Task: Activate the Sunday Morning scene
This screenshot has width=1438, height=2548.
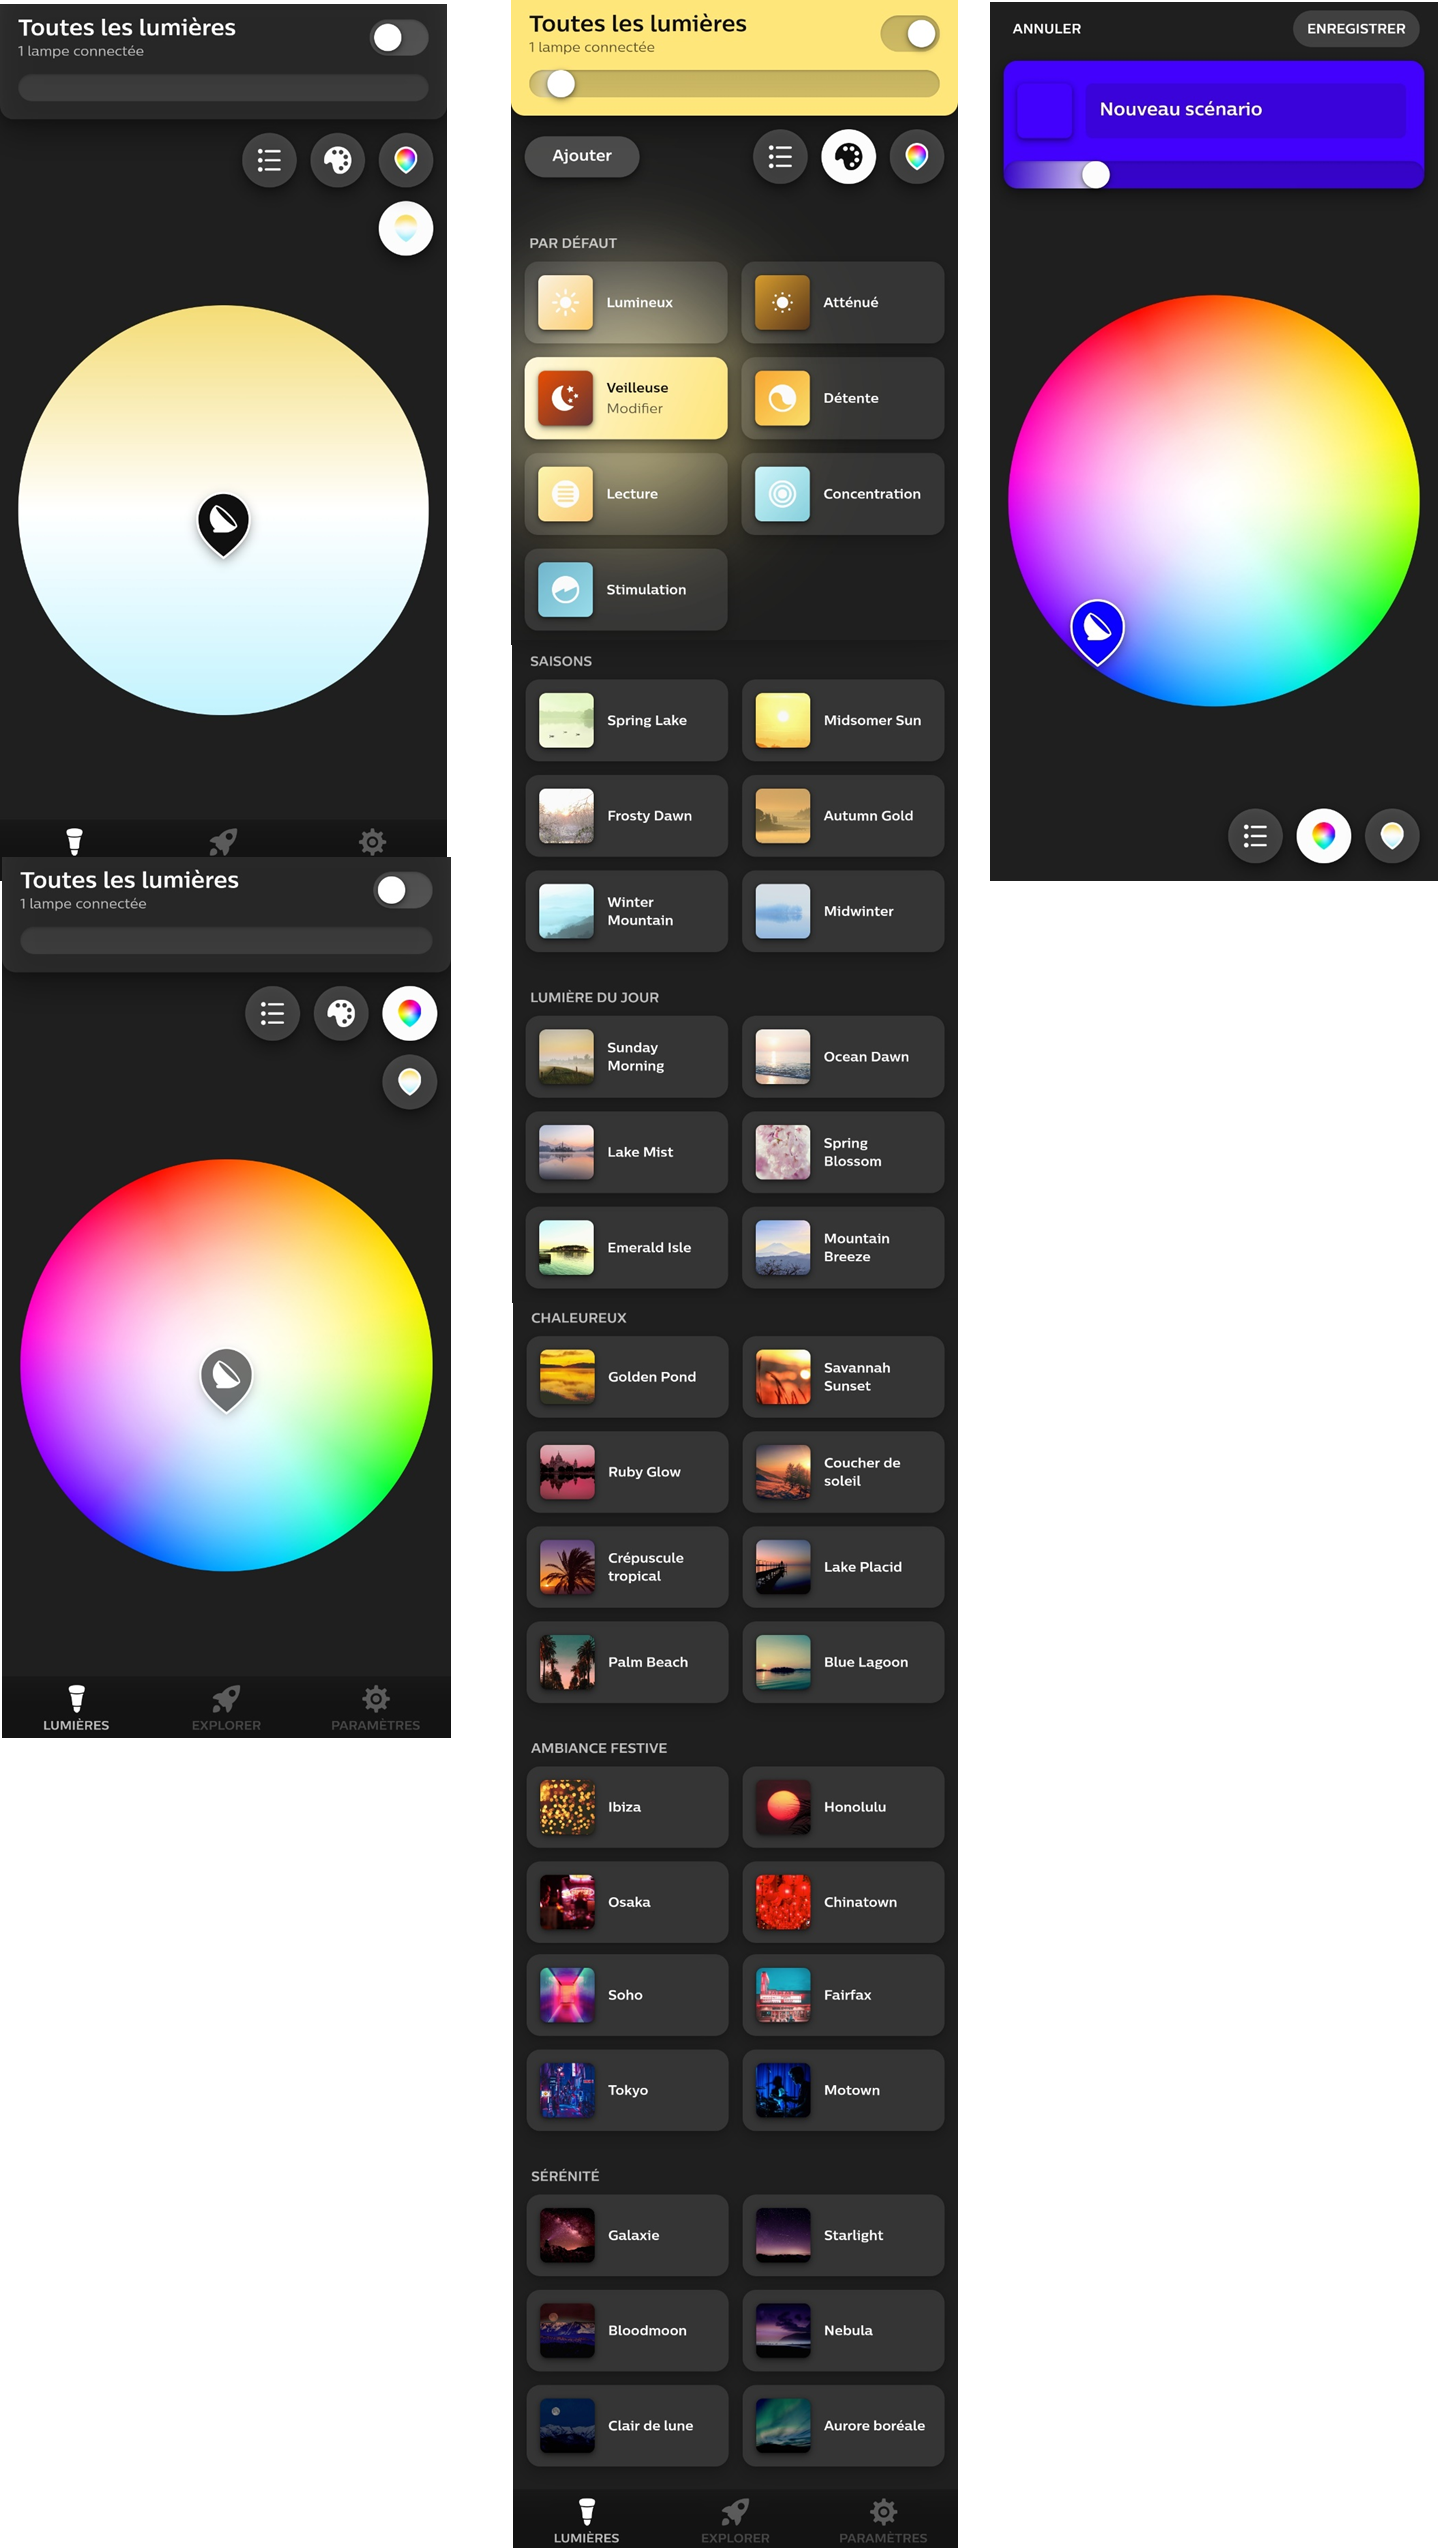Action: [627, 1057]
